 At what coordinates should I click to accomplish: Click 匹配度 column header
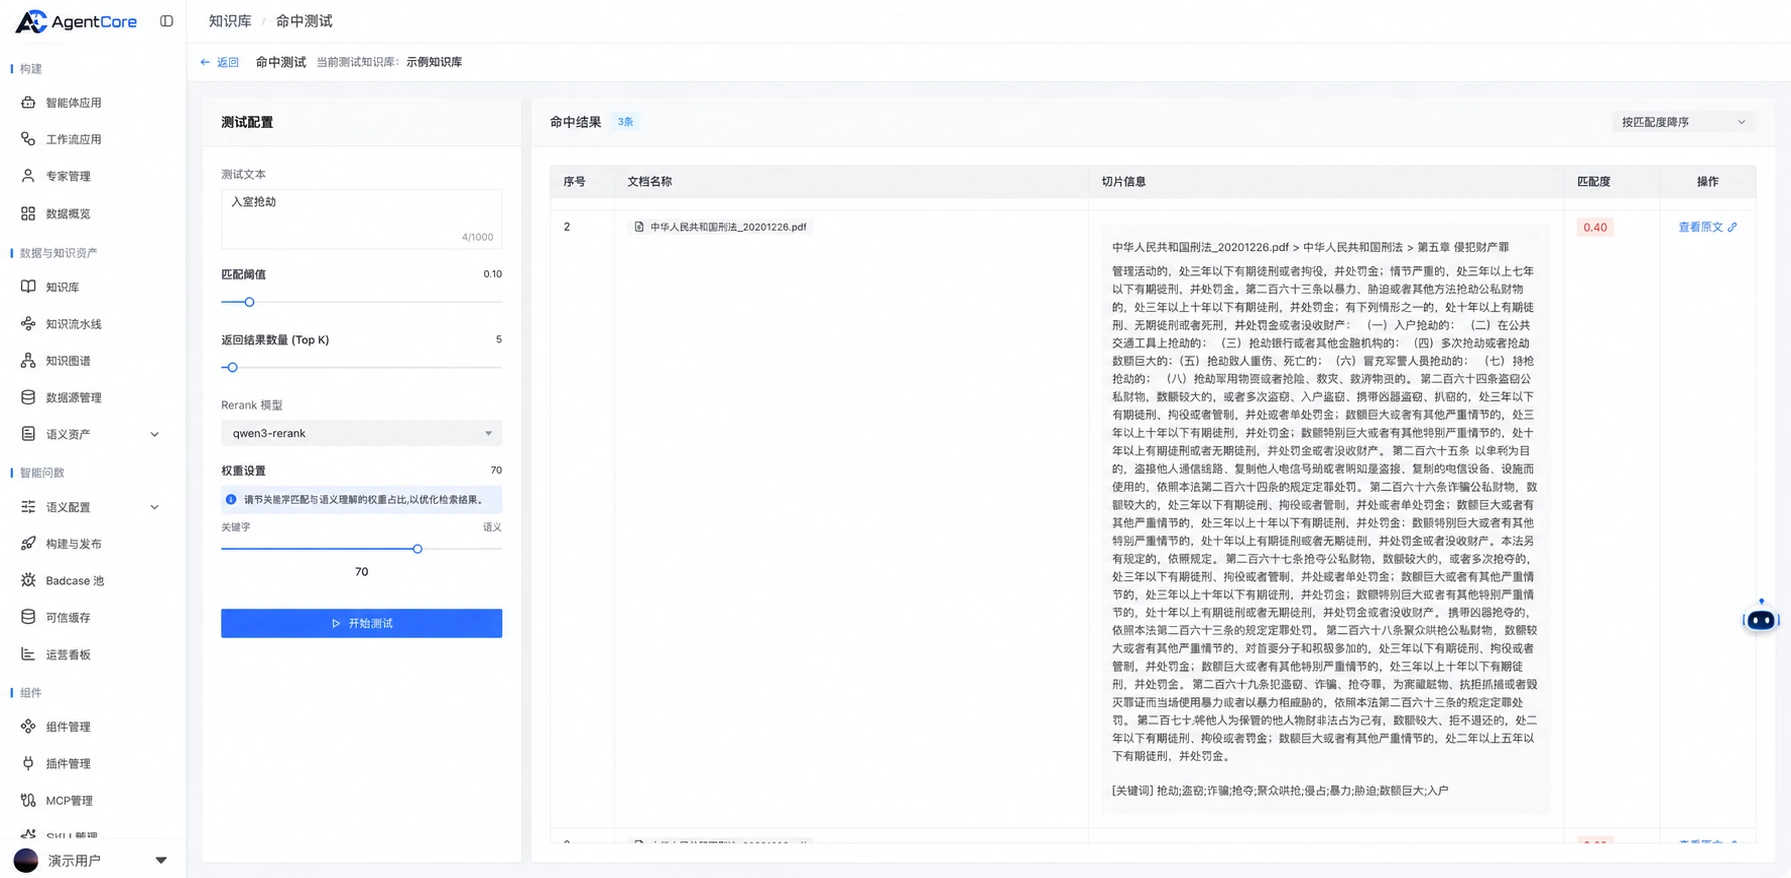point(1593,182)
